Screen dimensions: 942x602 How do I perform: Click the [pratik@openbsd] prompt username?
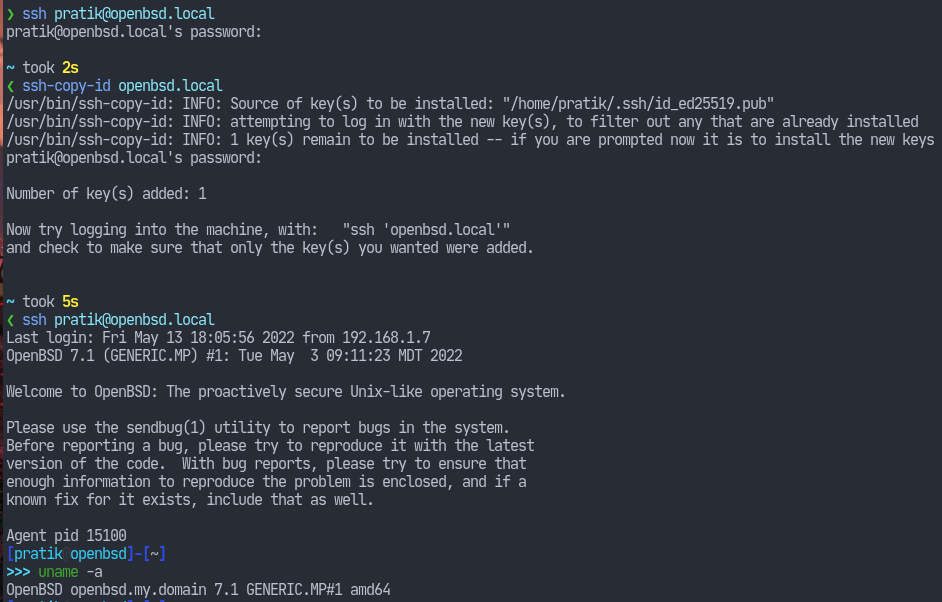[x=70, y=554]
